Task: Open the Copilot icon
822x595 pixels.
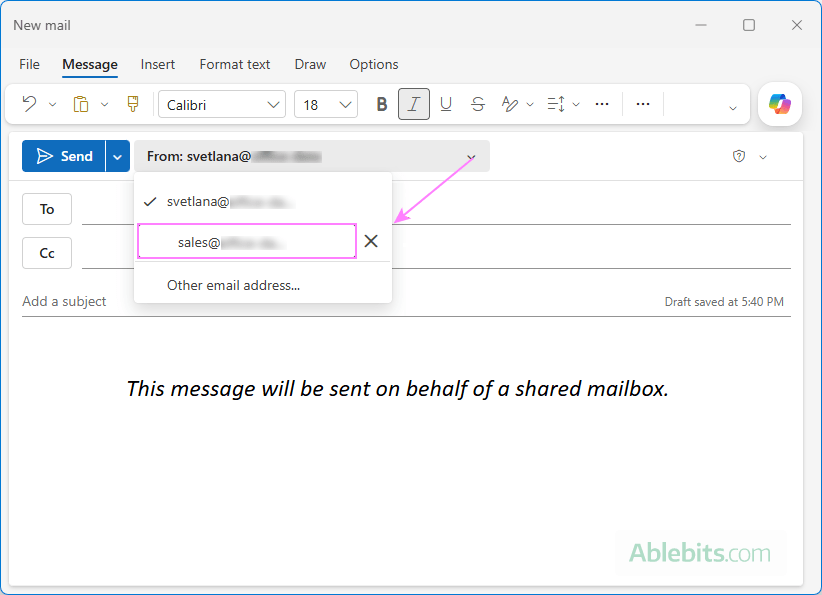Action: coord(780,104)
